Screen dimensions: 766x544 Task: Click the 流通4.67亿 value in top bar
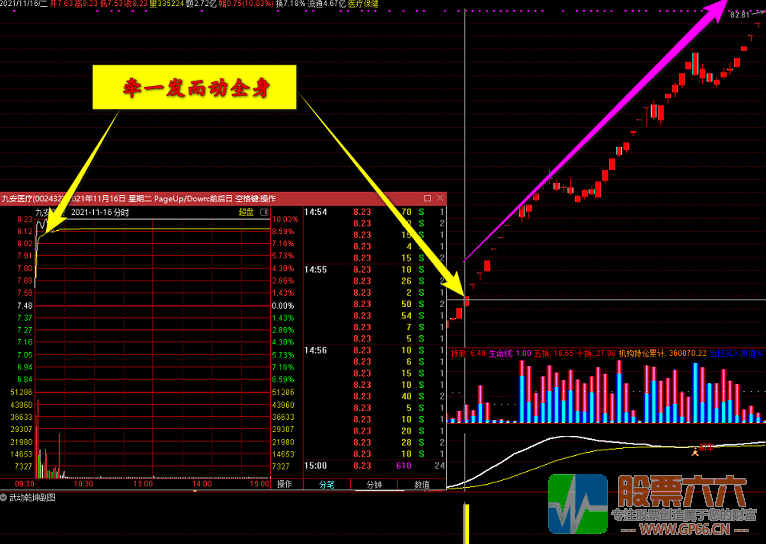click(x=326, y=4)
